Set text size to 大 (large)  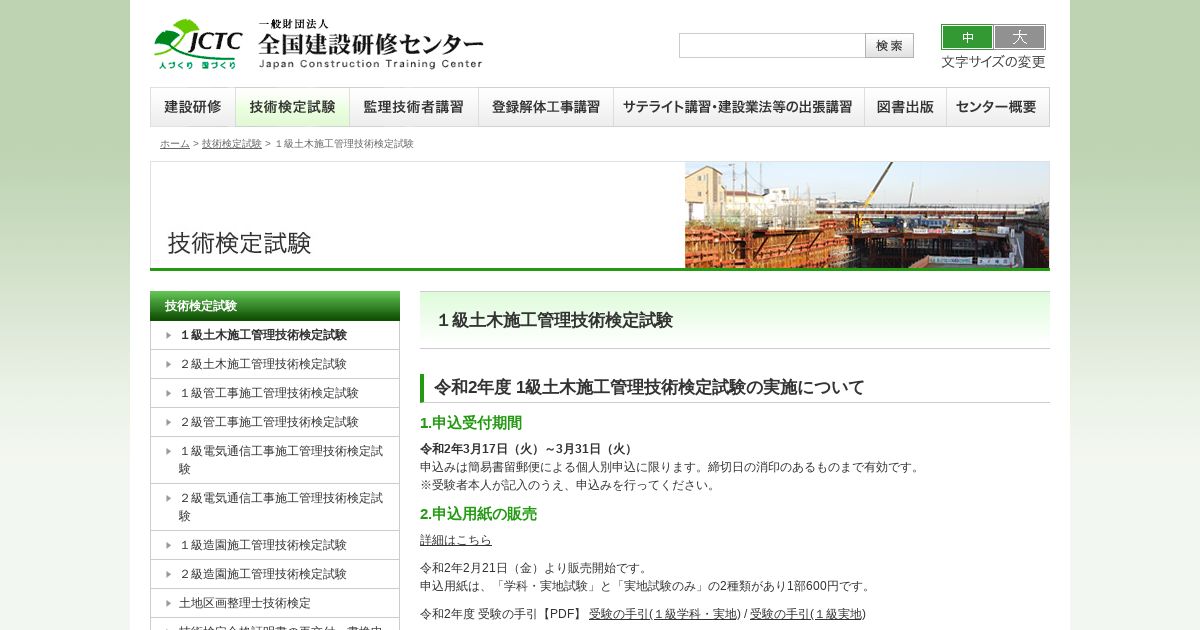[x=1019, y=37]
